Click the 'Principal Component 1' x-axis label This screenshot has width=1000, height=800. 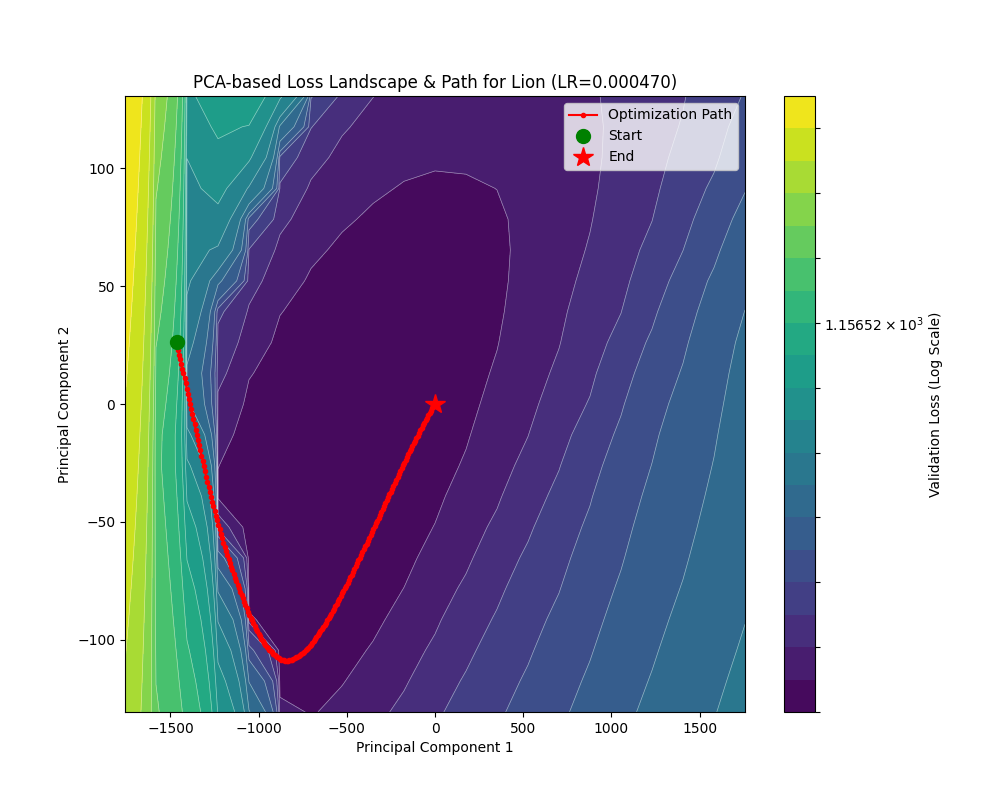tap(434, 747)
